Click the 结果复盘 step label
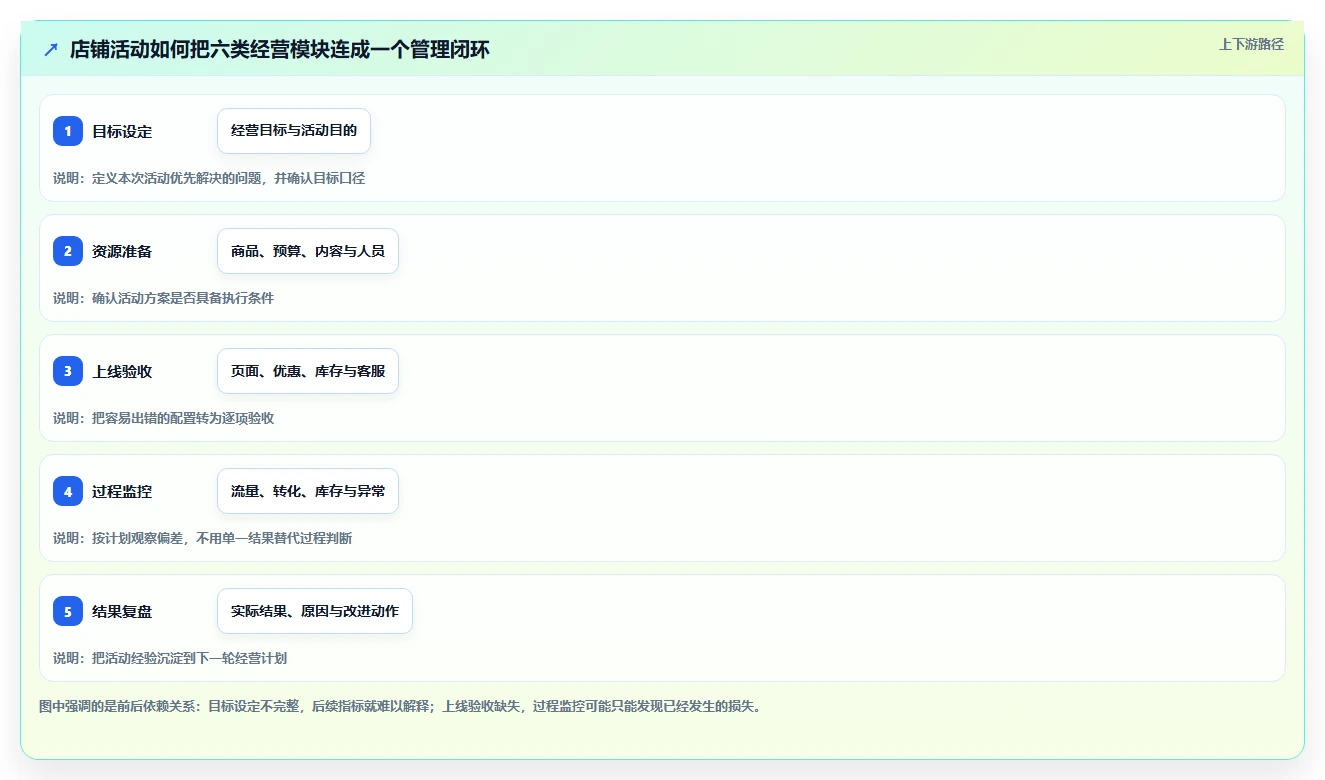This screenshot has height=780, width=1325. click(x=122, y=612)
